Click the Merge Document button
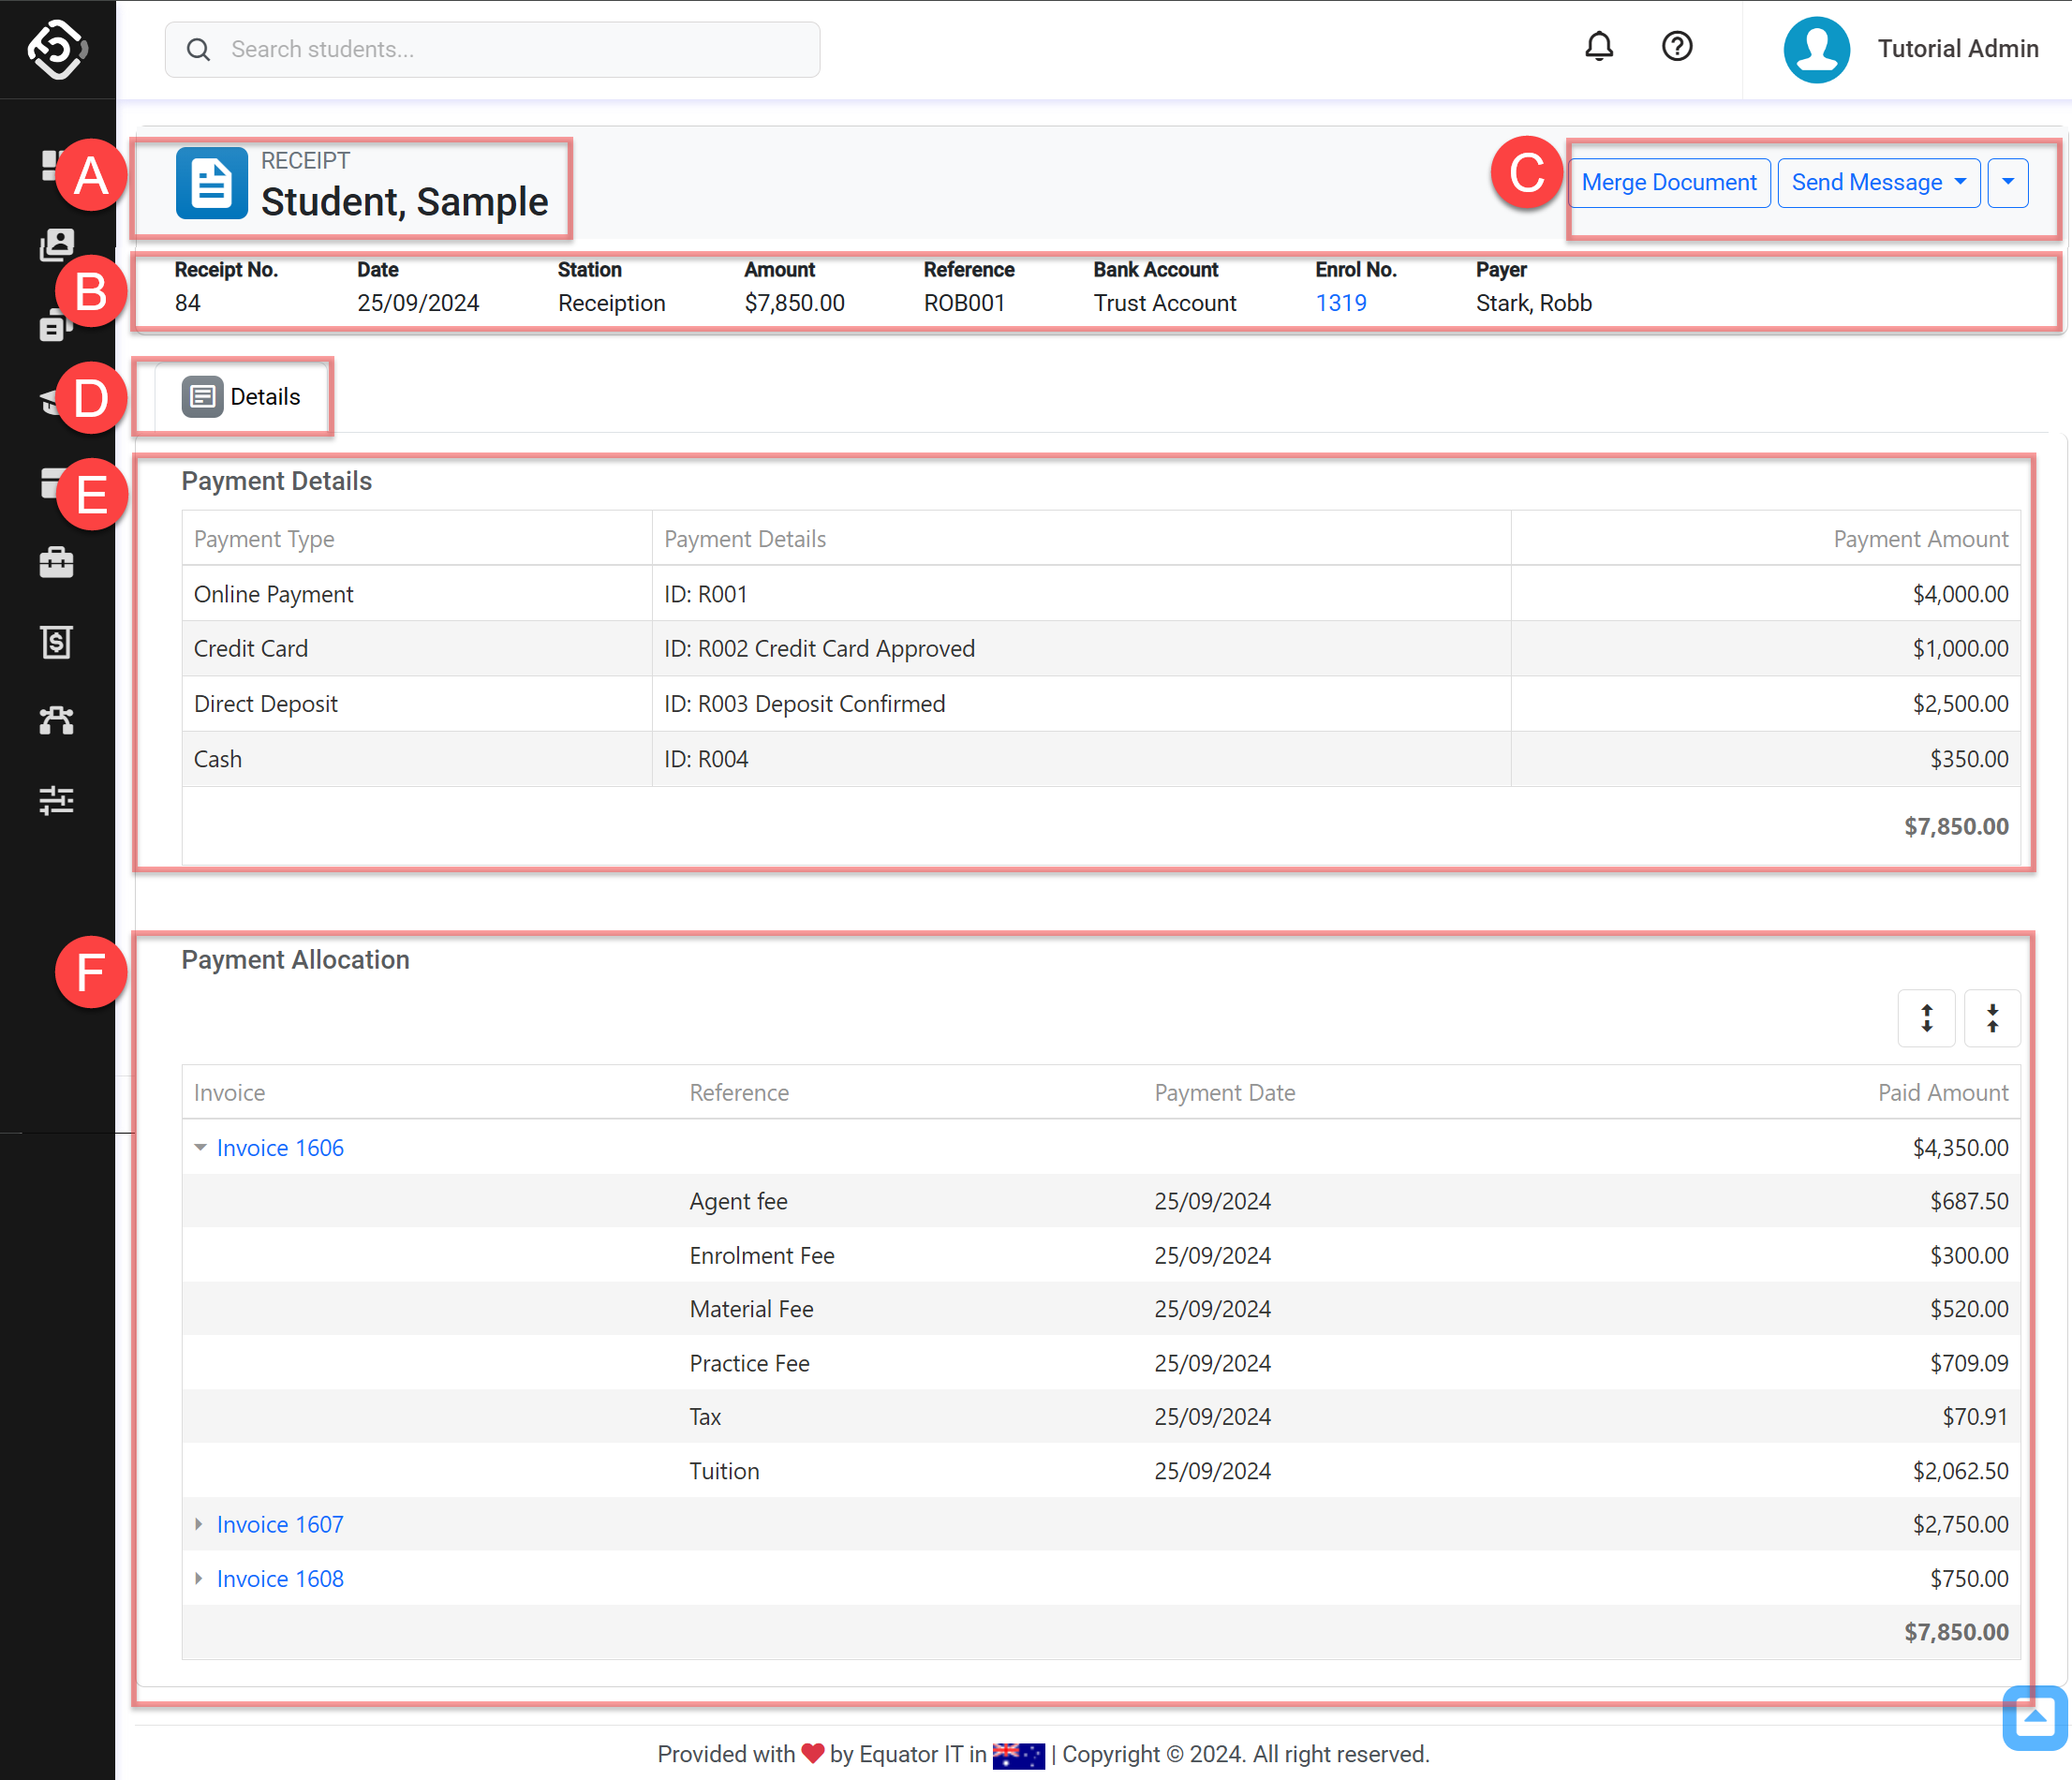Viewport: 2072px width, 1780px height. click(1668, 182)
